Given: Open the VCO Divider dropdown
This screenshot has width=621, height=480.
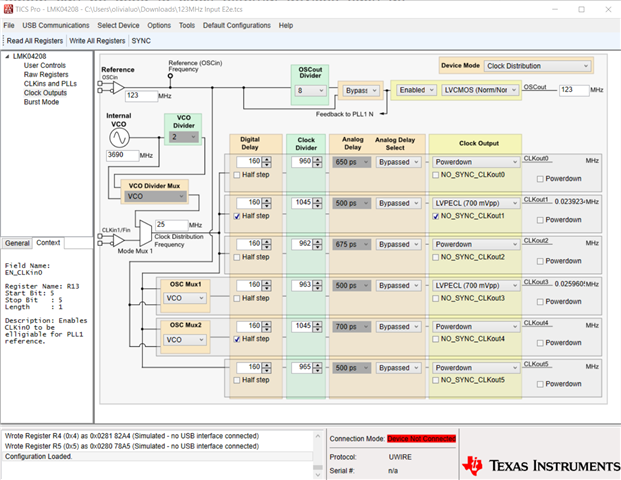Looking at the screenshot, I should 183,137.
